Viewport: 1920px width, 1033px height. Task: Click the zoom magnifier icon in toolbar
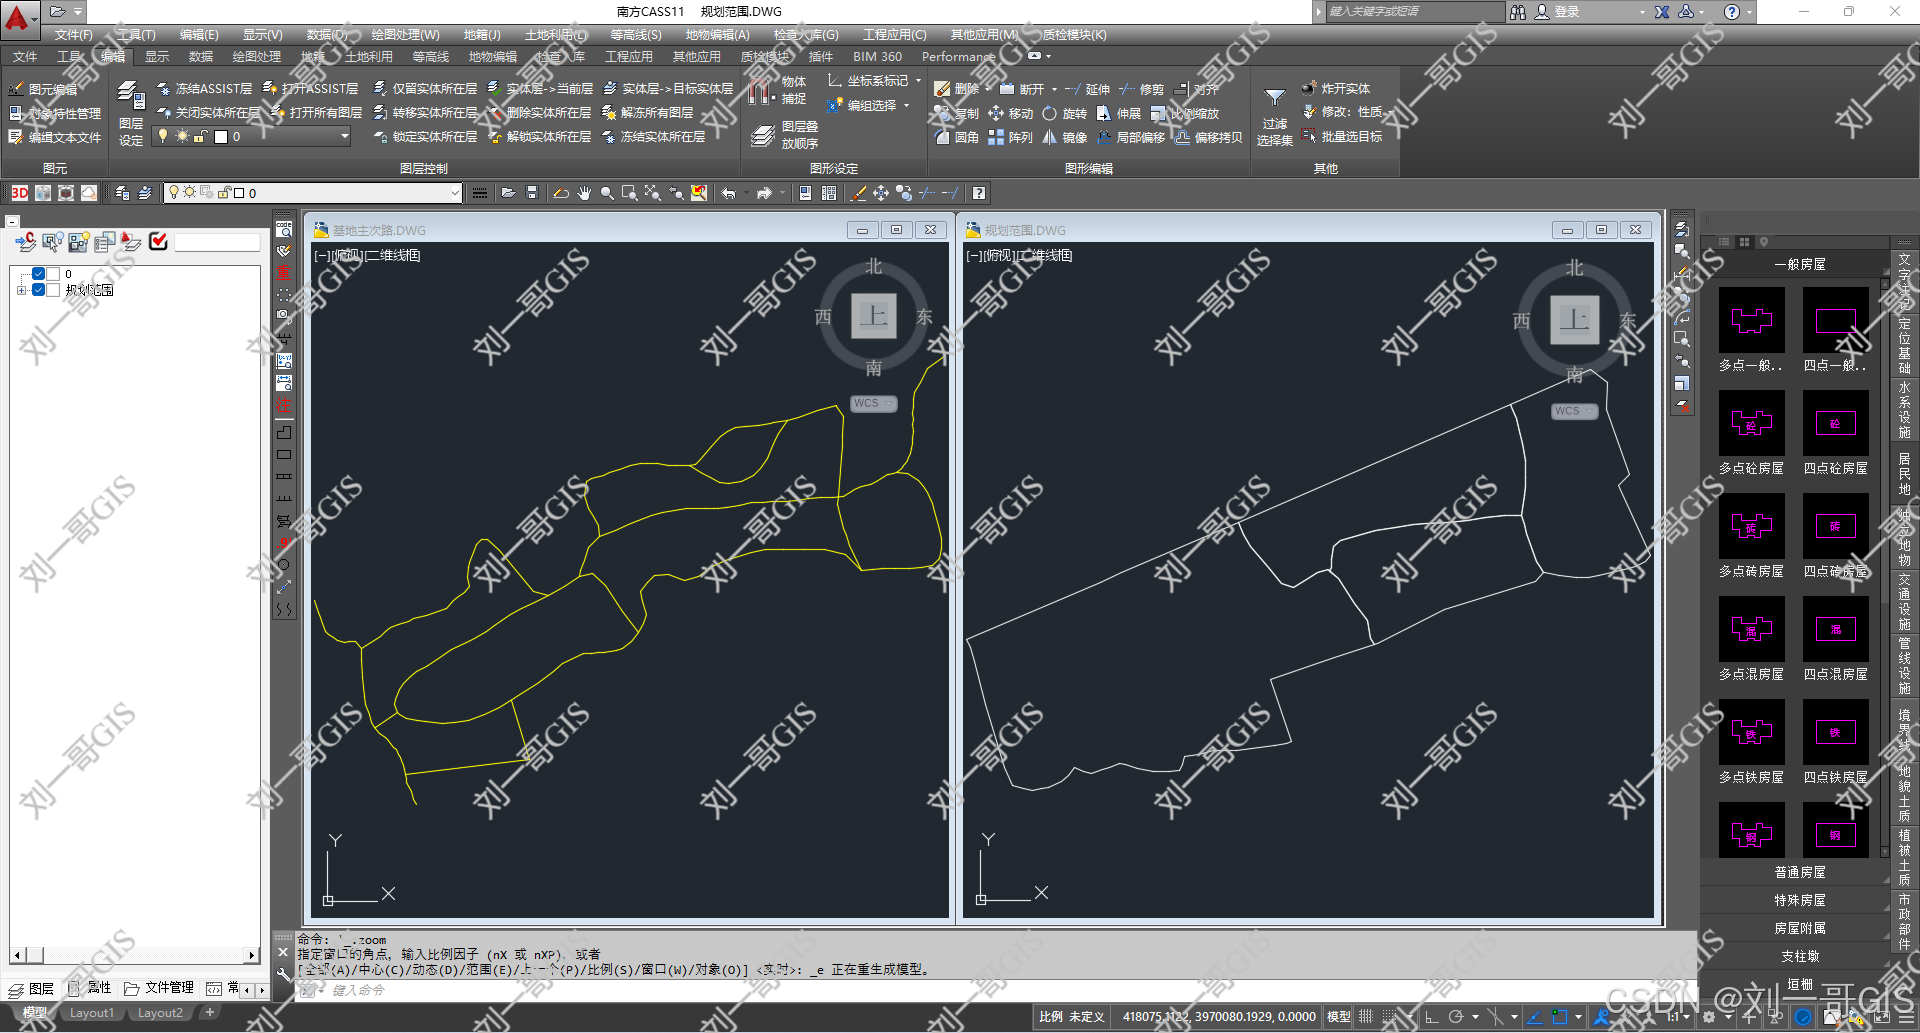click(607, 193)
